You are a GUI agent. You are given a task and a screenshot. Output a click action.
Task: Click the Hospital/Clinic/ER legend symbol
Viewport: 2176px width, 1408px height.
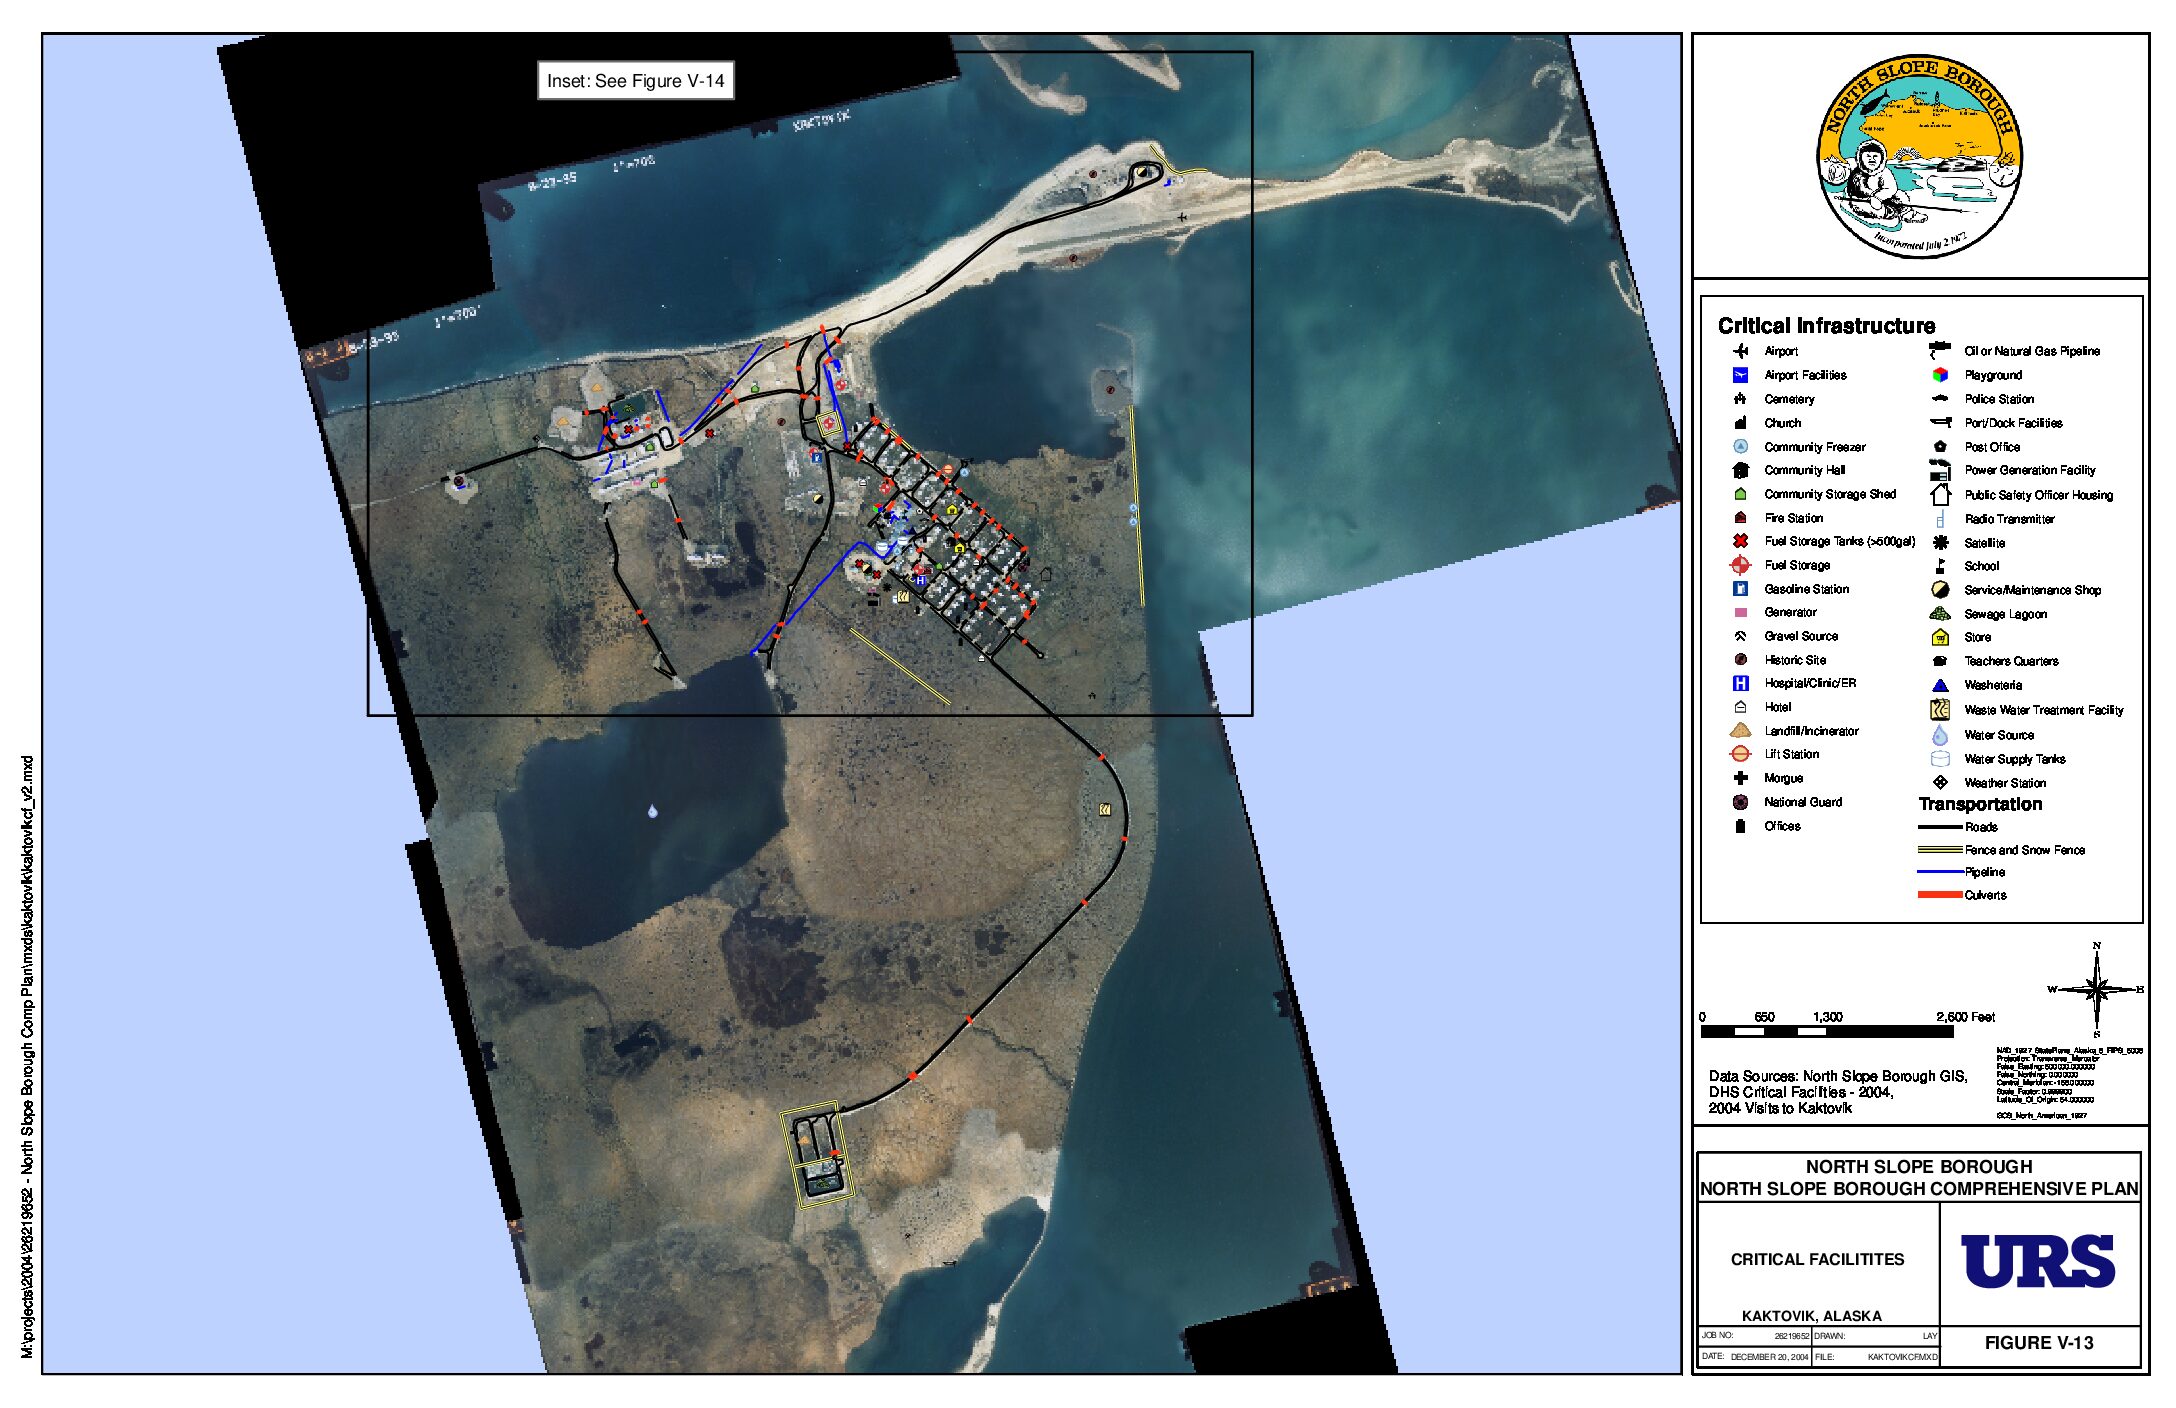click(1740, 683)
